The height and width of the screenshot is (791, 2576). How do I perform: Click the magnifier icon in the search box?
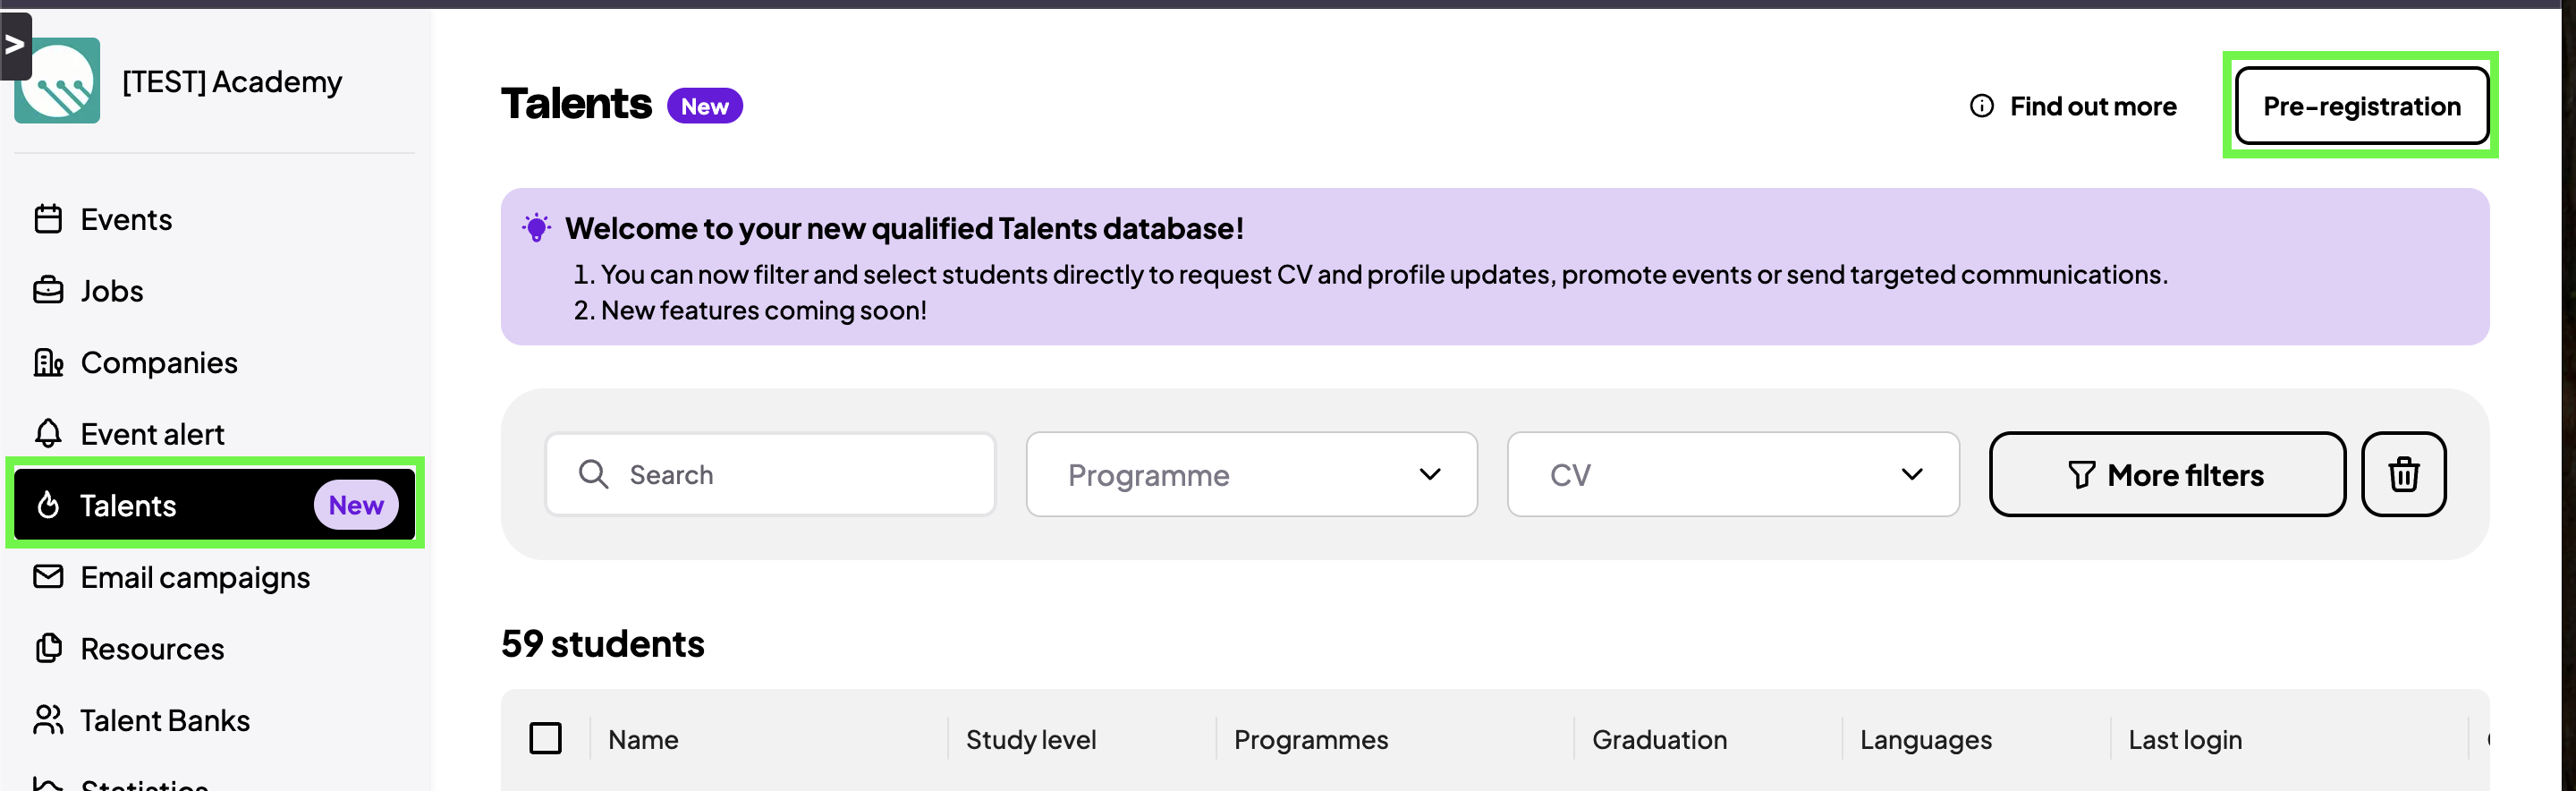pos(593,474)
